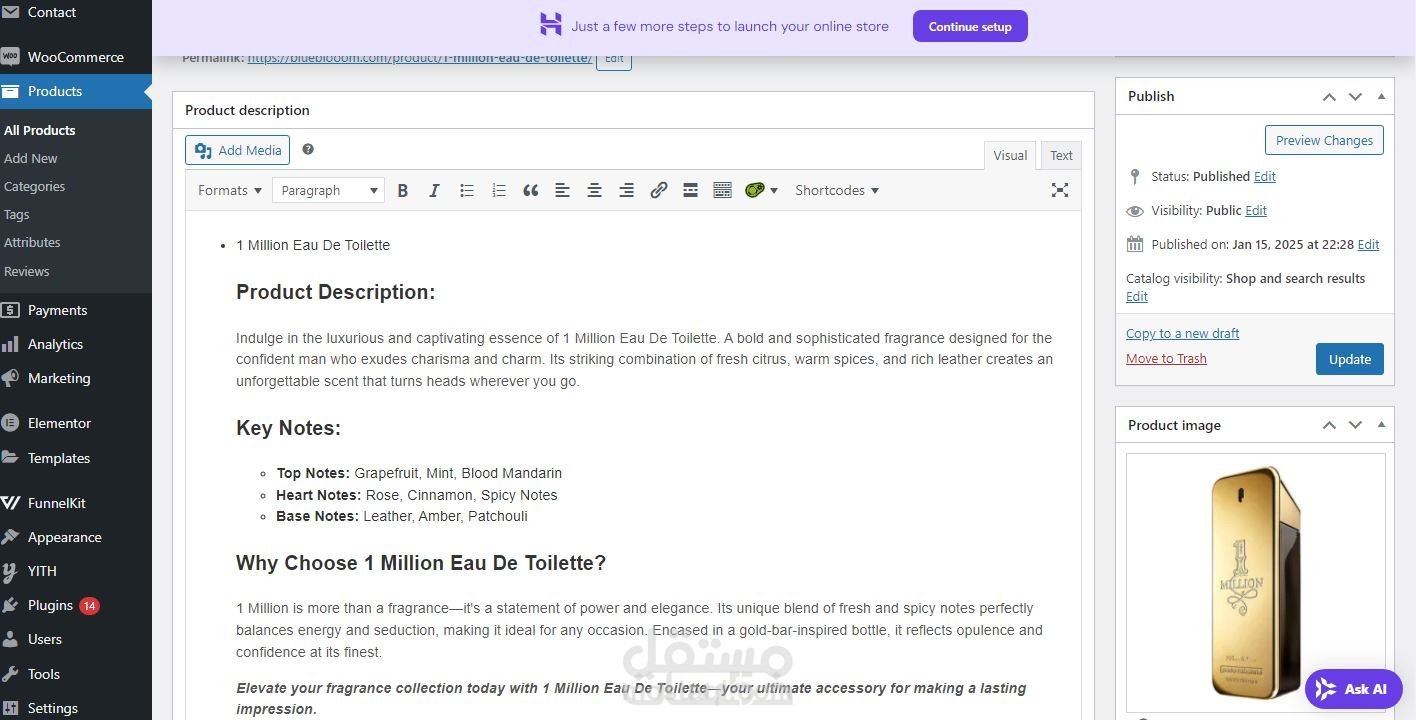Click Preview Changes button
Viewport: 1416px width, 720px height.
click(x=1324, y=140)
